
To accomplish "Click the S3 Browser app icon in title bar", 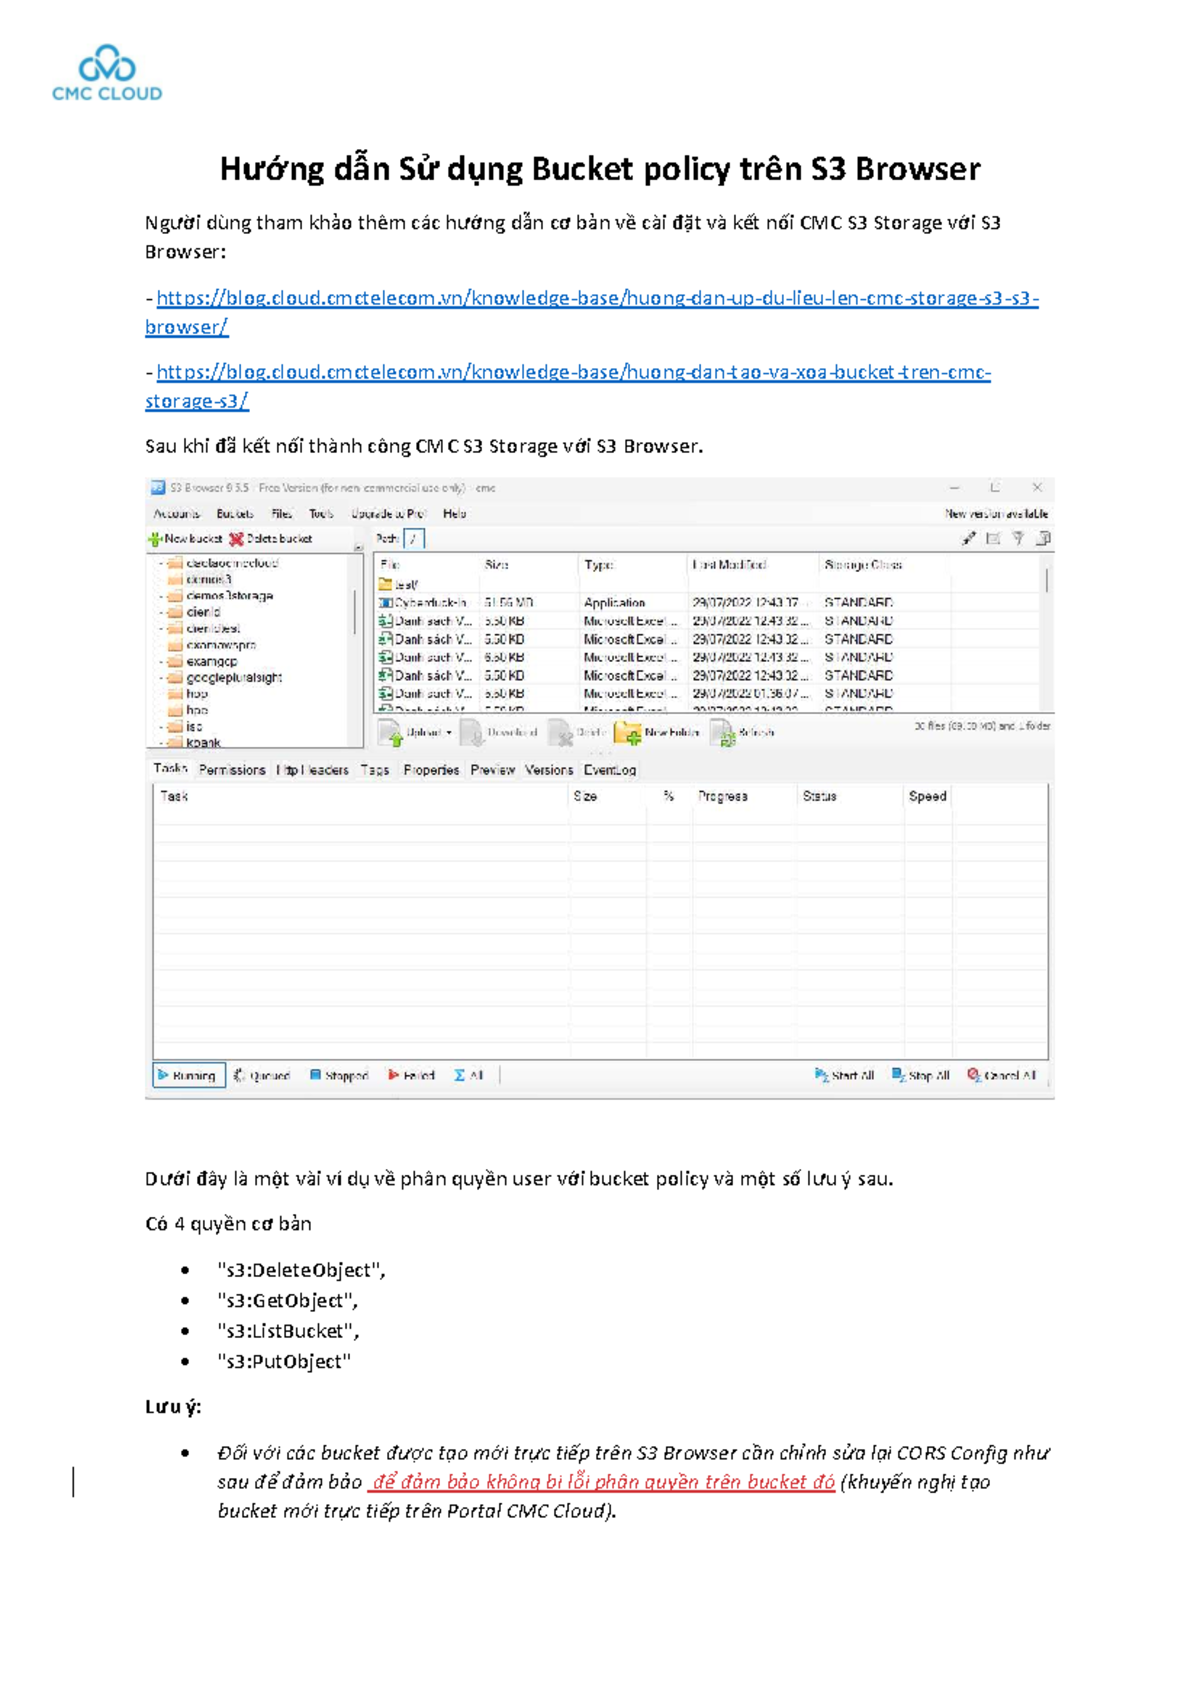I will click(x=157, y=488).
